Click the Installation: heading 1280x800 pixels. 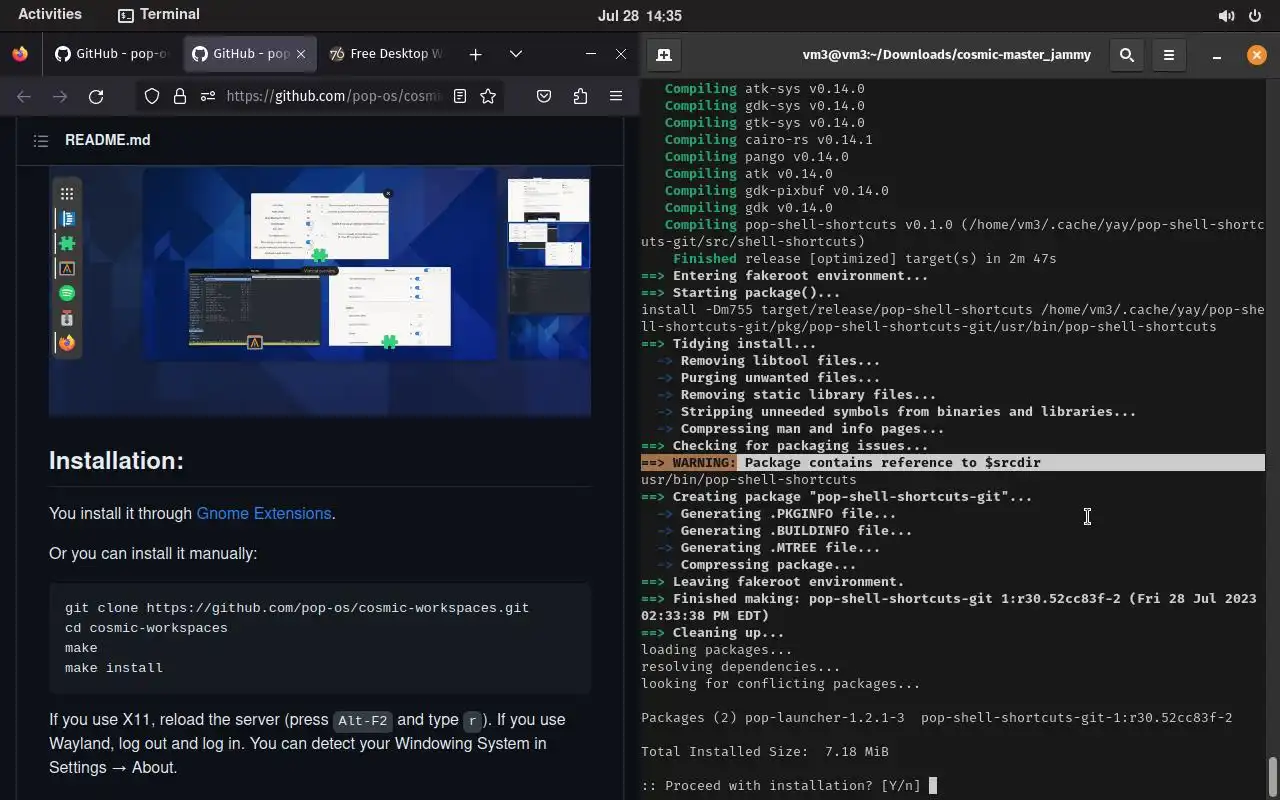point(116,461)
